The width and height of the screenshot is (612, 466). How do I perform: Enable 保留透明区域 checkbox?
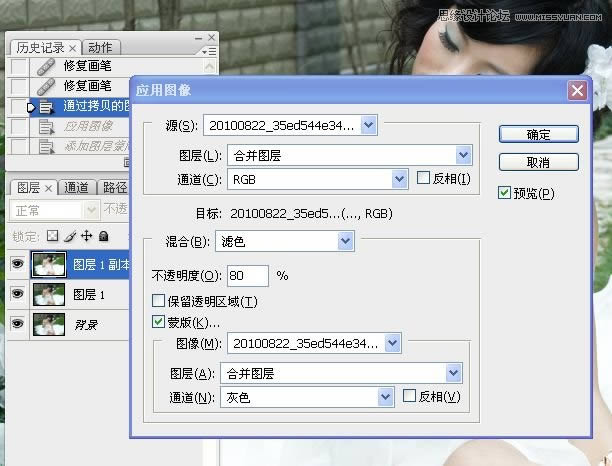pyautogui.click(x=158, y=301)
